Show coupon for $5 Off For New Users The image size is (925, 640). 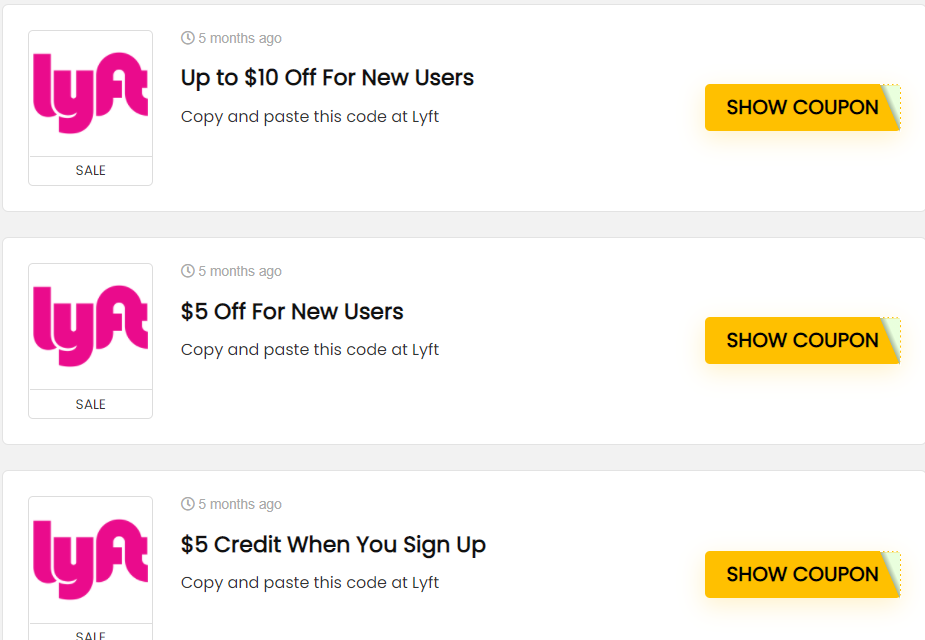point(795,340)
